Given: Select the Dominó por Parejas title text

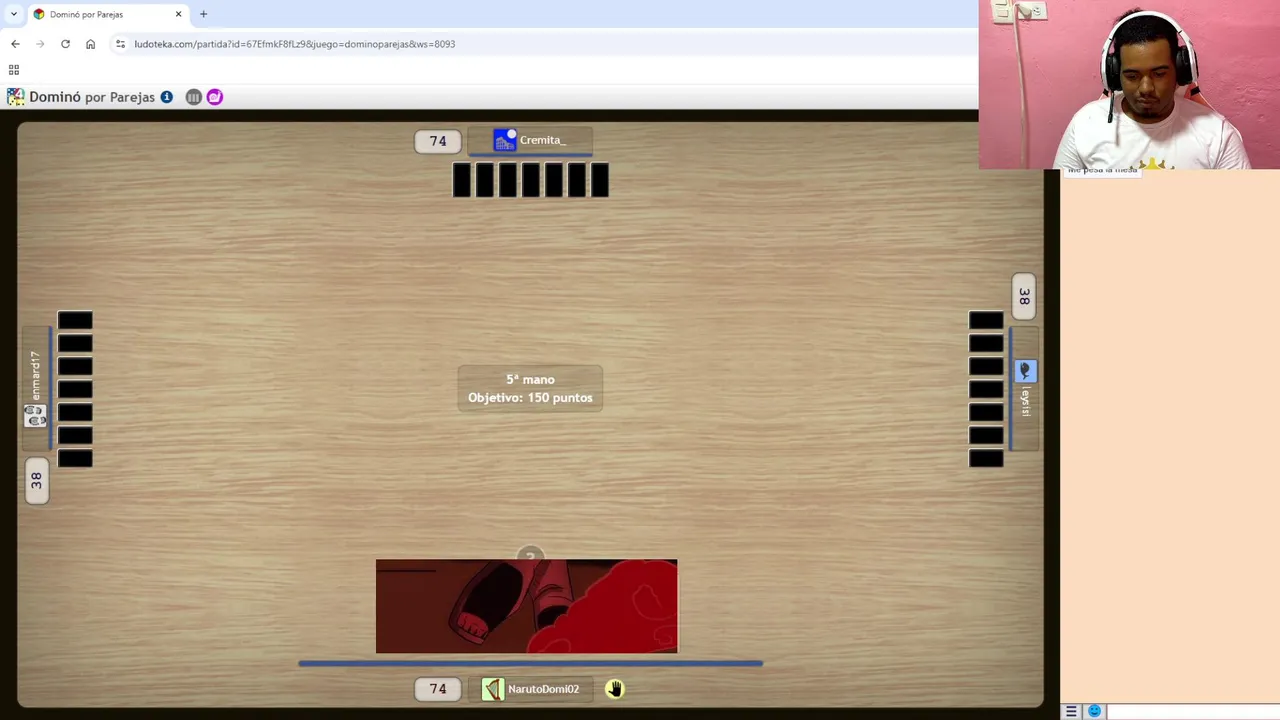Looking at the screenshot, I should (x=92, y=97).
